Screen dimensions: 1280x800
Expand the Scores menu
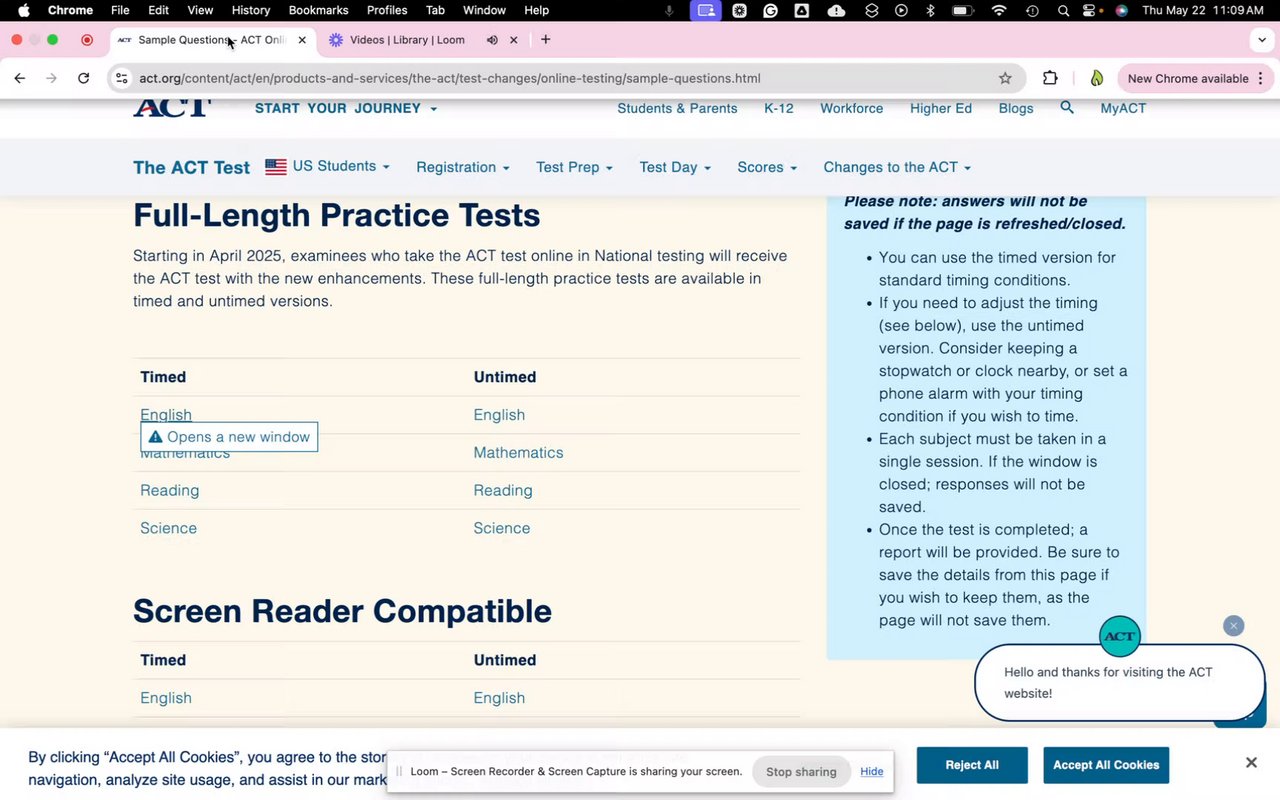click(x=767, y=167)
